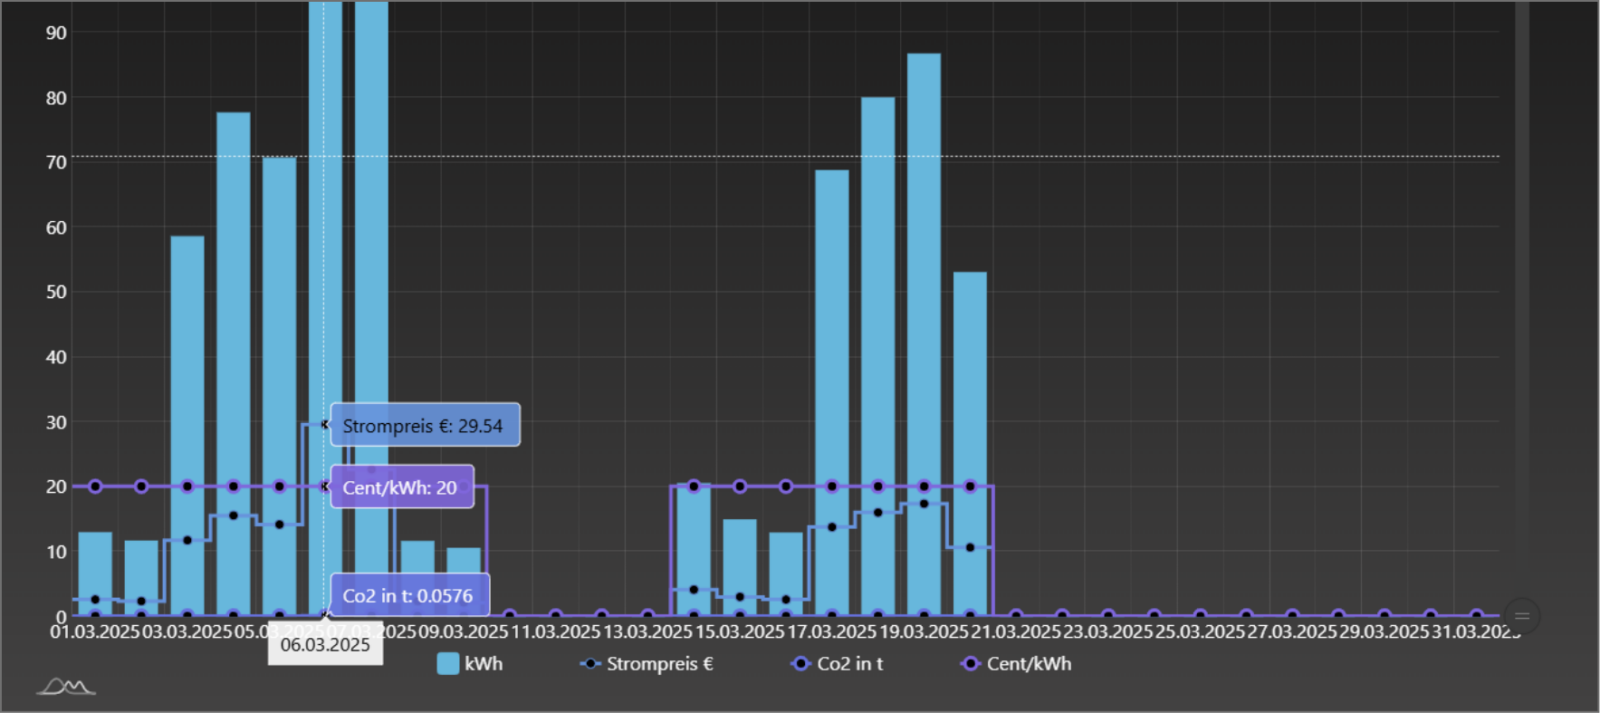Toggle the Cent/kWh legend label
Screen dimensions: 1600x713
1028,663
